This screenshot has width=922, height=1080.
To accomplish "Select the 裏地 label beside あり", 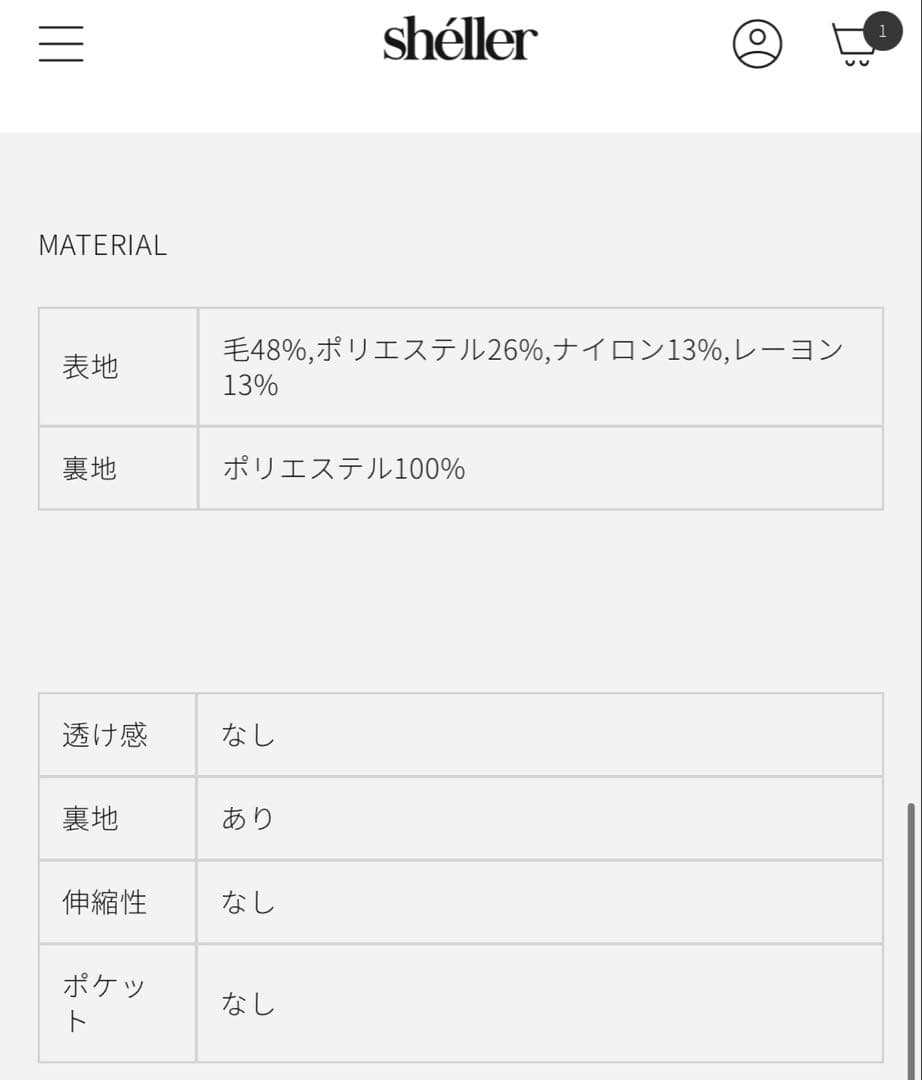I will tap(91, 819).
